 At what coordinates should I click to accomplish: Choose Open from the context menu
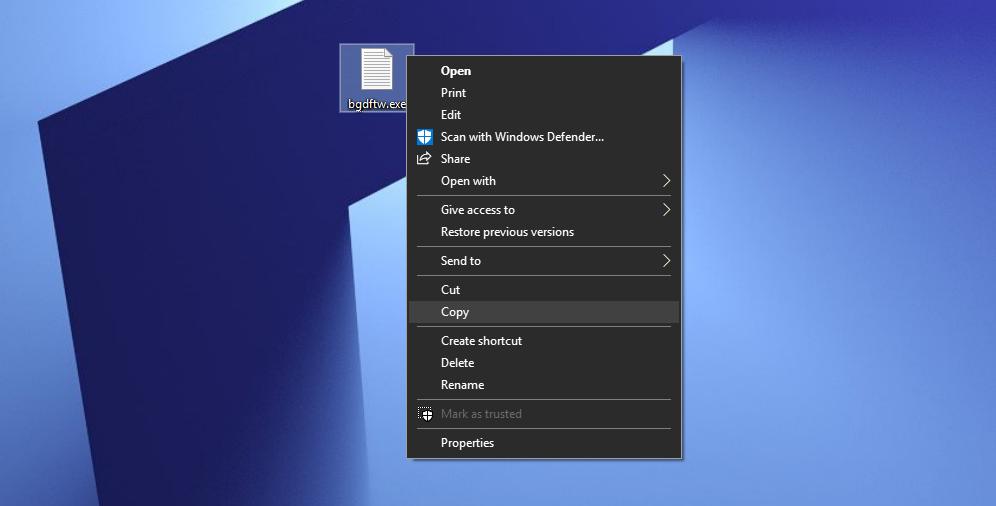click(544, 70)
